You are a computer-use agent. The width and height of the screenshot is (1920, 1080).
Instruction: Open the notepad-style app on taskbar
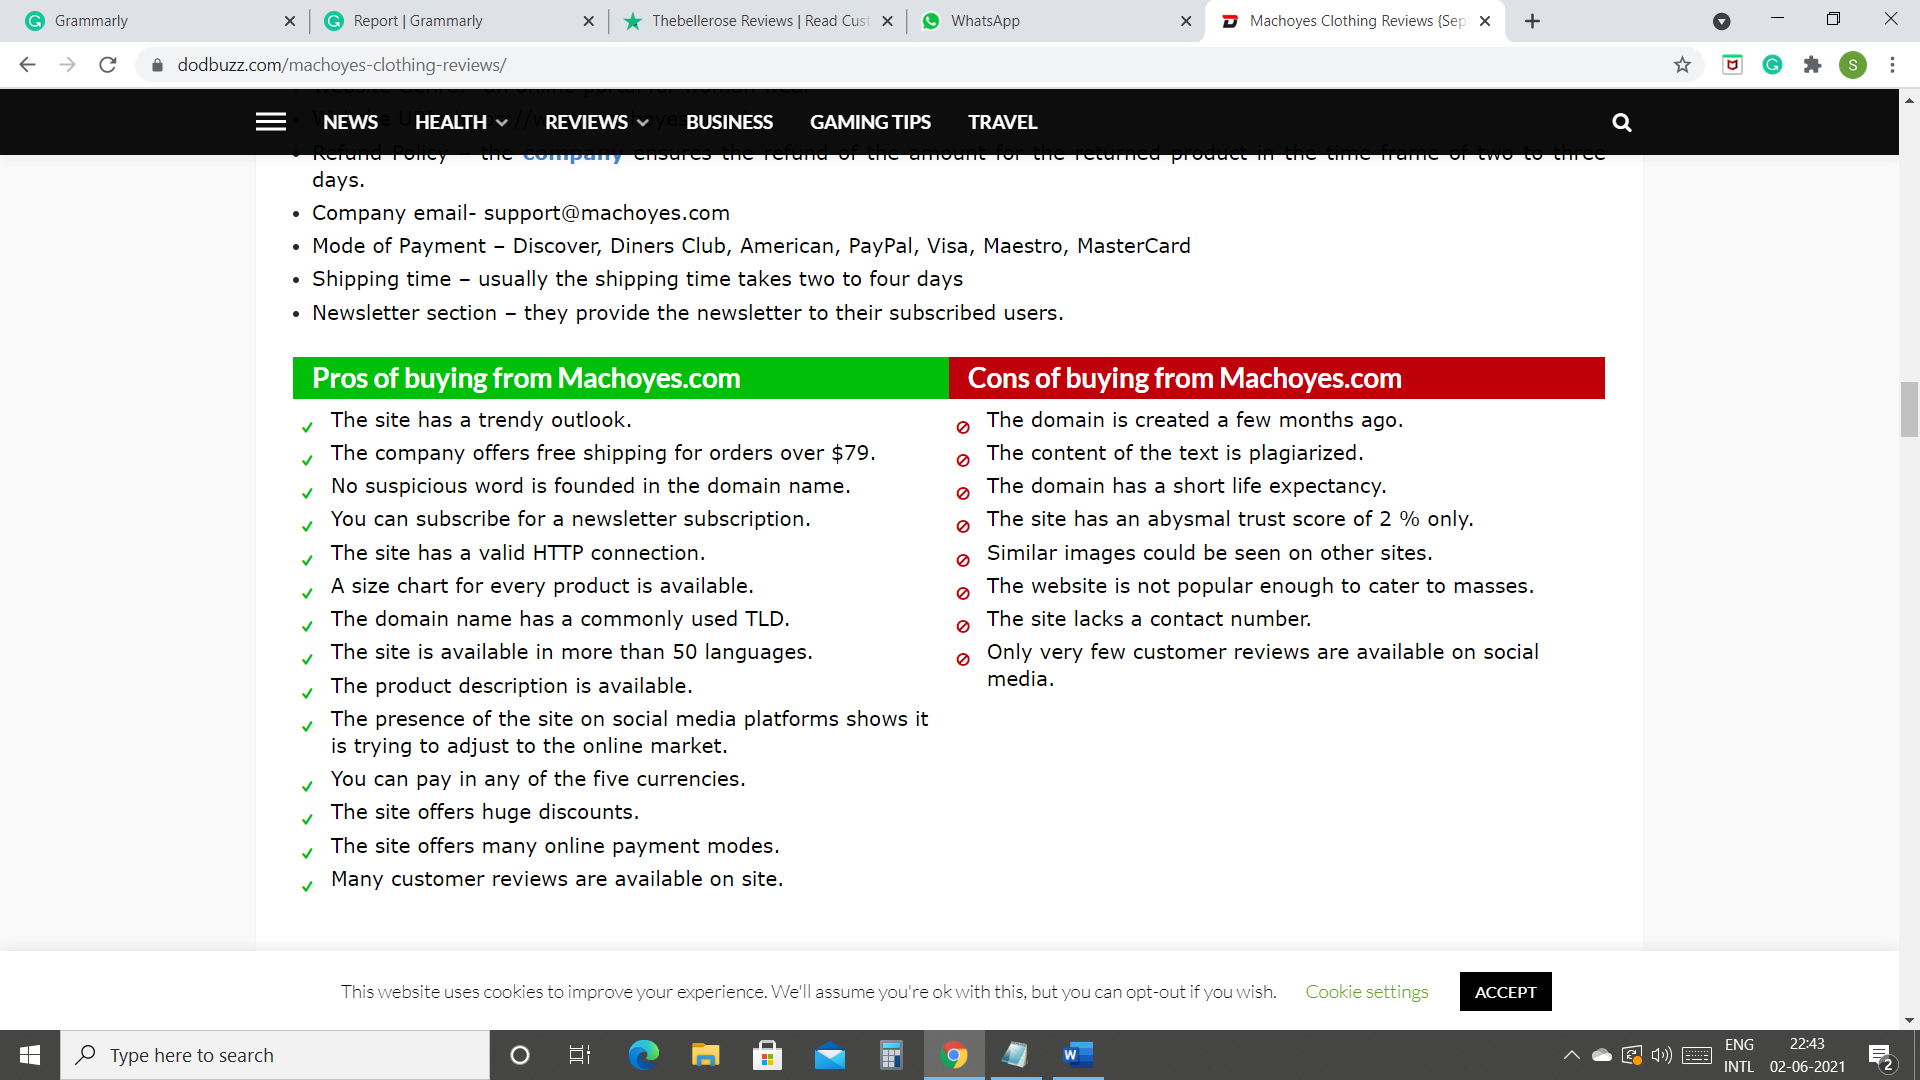point(1015,1055)
